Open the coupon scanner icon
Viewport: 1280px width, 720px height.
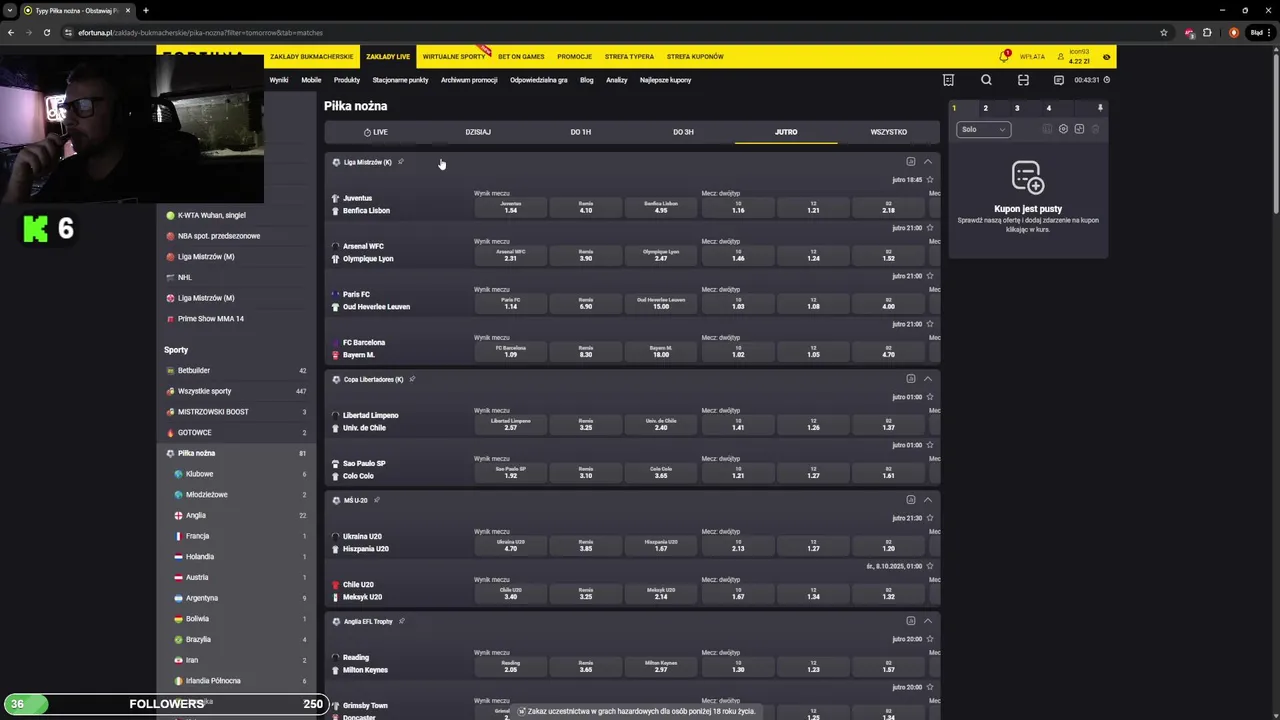[x=1023, y=80]
